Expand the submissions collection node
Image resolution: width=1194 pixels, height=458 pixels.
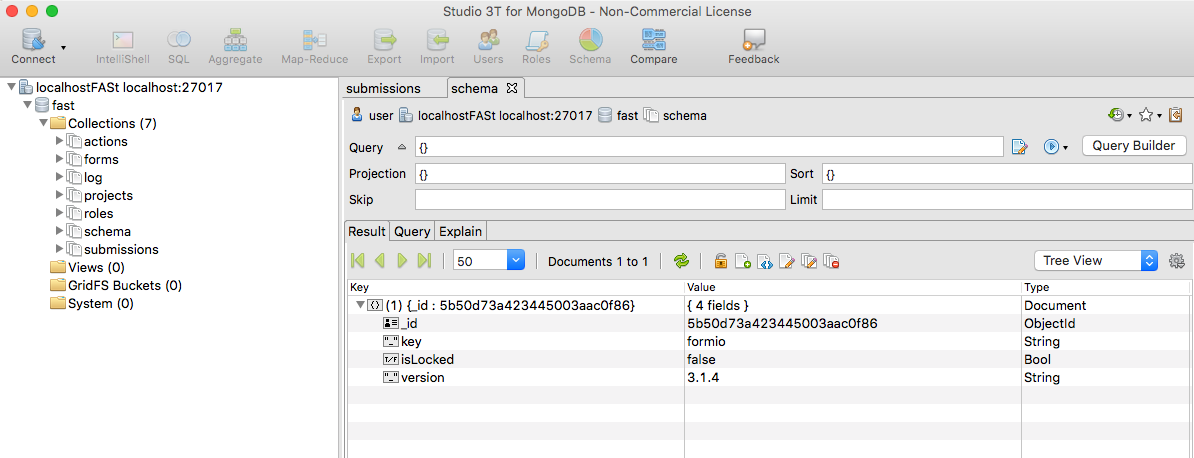[60, 249]
